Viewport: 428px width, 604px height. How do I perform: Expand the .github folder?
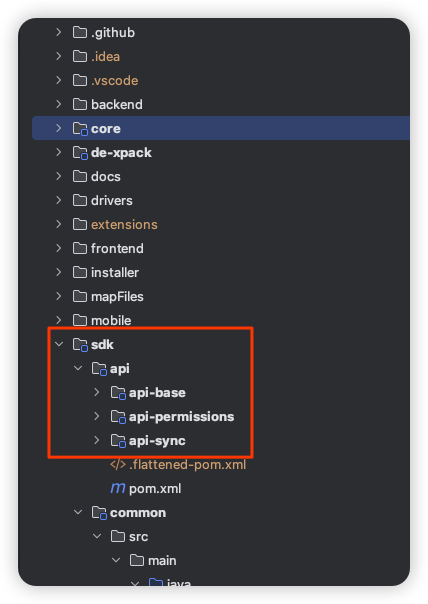click(59, 32)
